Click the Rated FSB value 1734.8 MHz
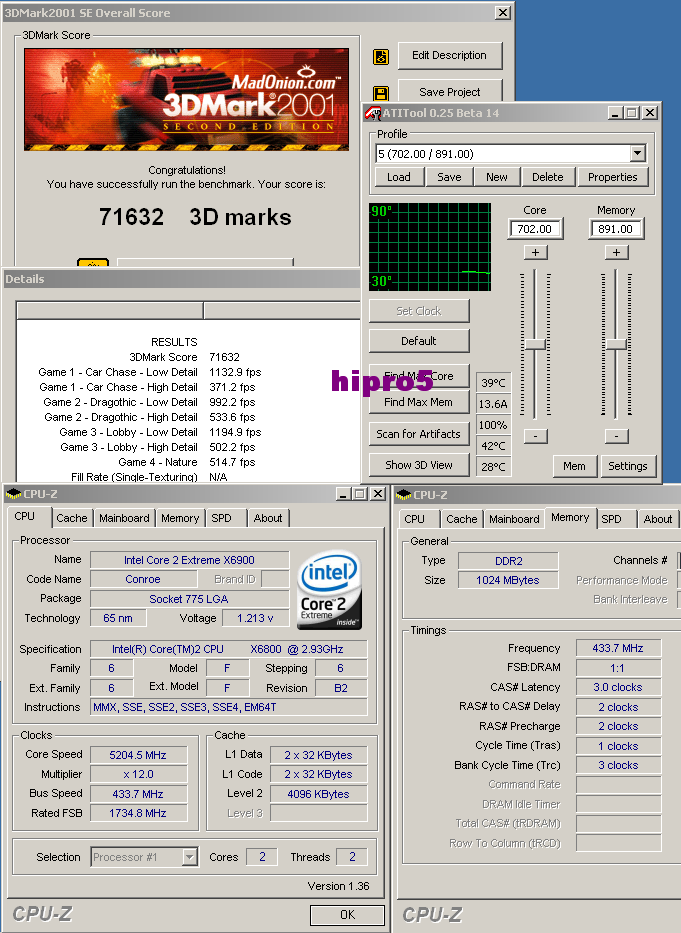Screen dimensions: 681x933 pyautogui.click(x=138, y=813)
